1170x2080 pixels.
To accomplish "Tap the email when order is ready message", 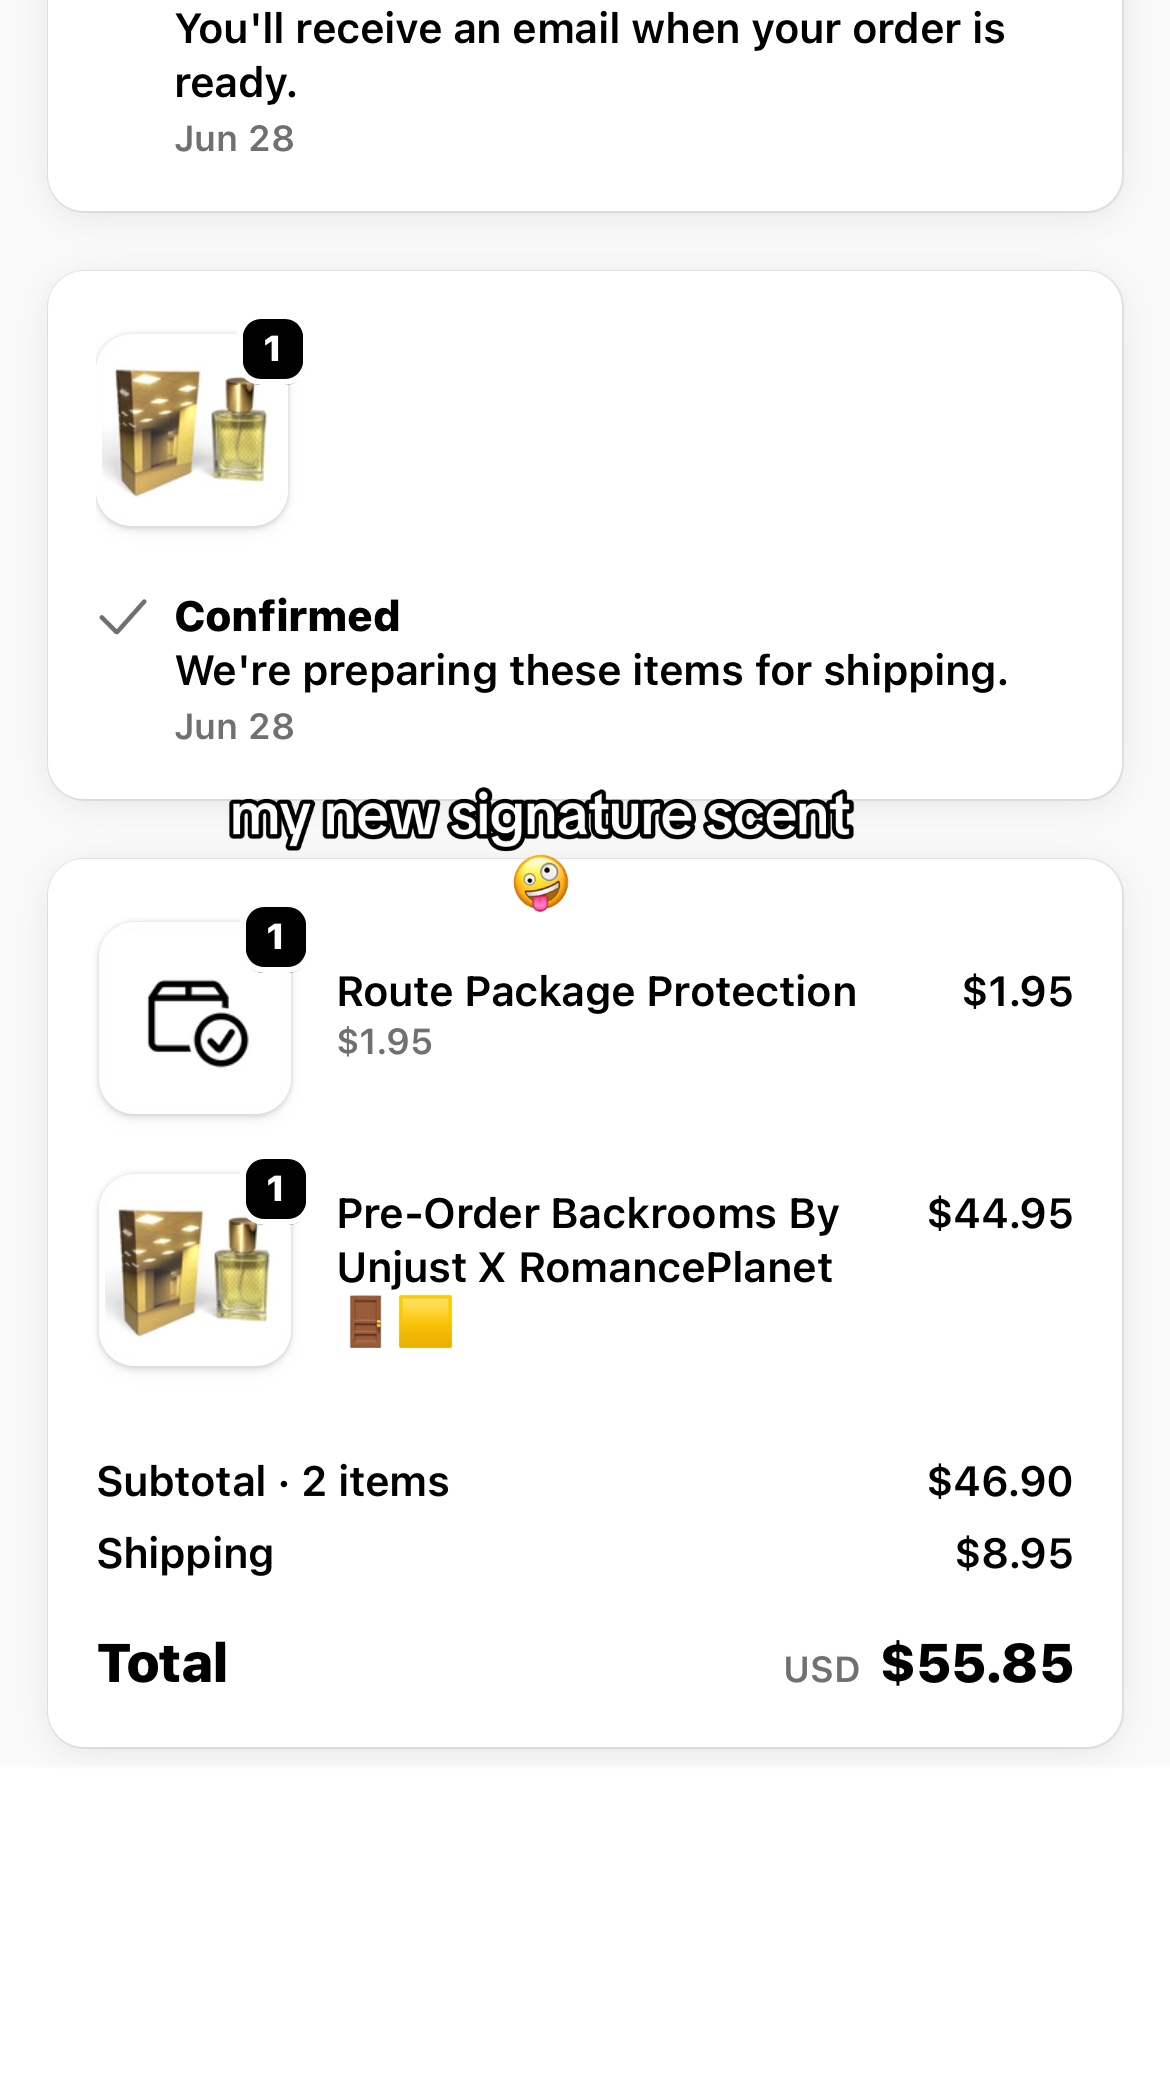I will (x=590, y=56).
